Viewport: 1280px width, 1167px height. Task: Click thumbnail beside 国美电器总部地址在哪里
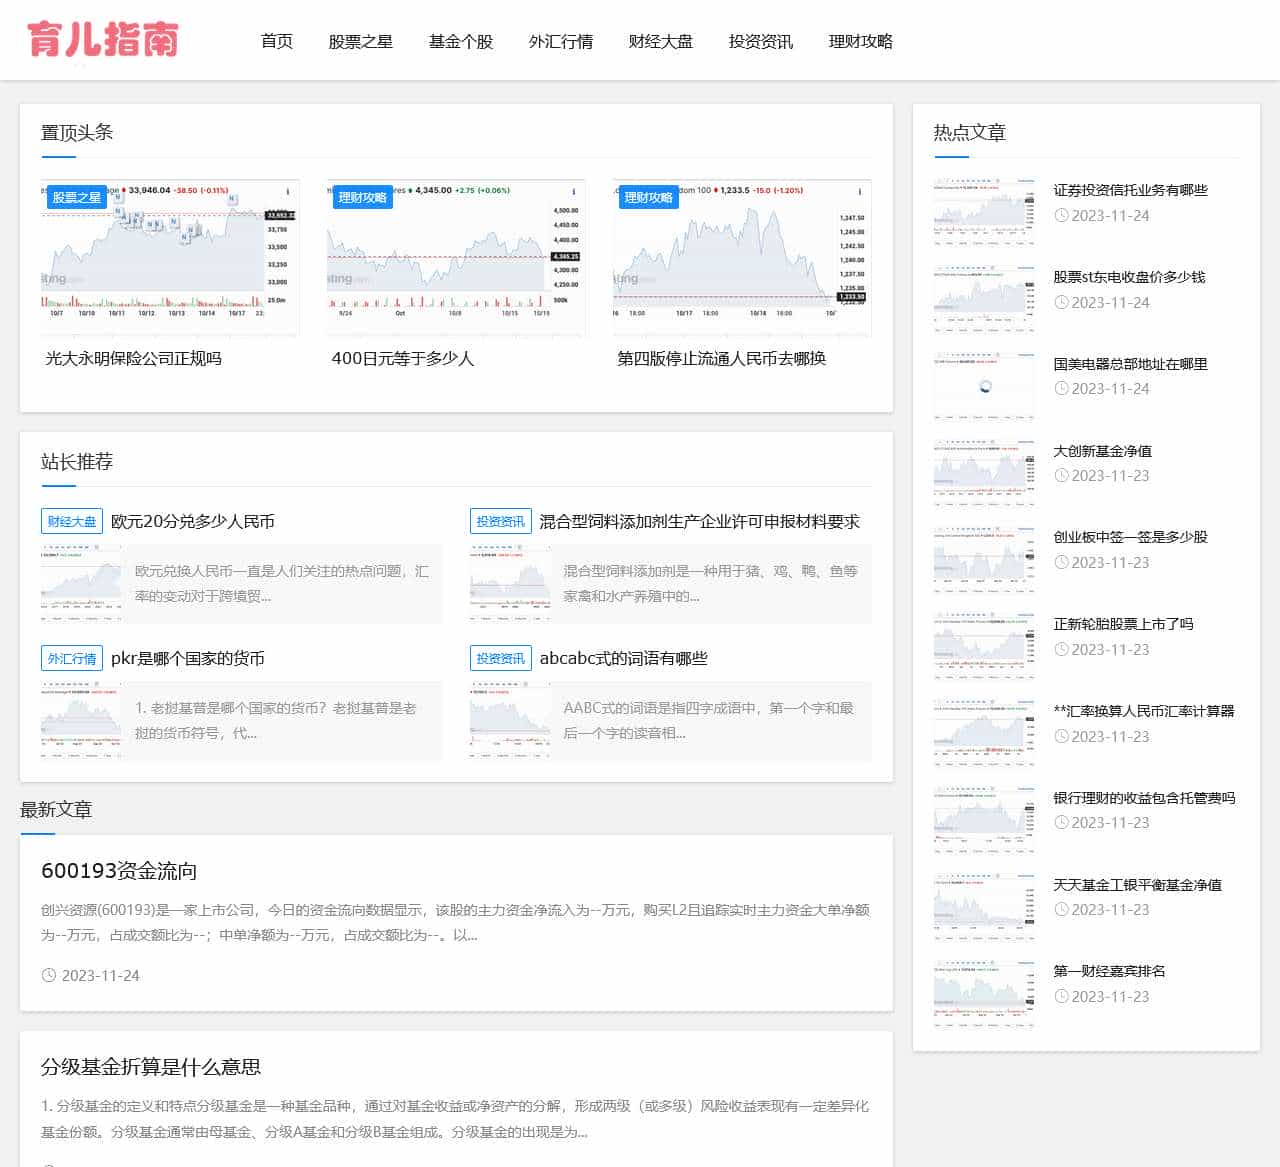(x=984, y=385)
